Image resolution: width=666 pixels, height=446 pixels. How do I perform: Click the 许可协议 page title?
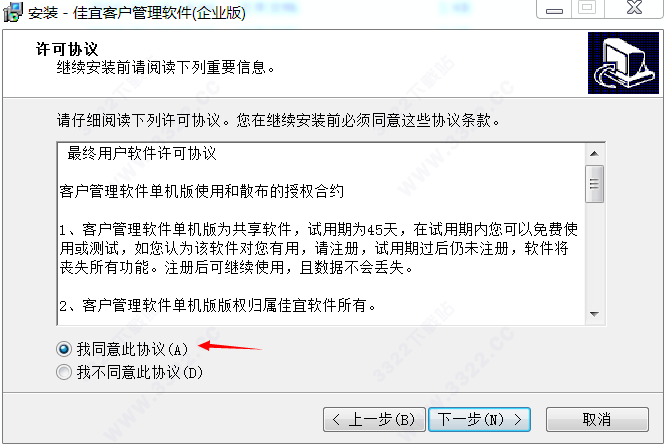click(x=67, y=49)
